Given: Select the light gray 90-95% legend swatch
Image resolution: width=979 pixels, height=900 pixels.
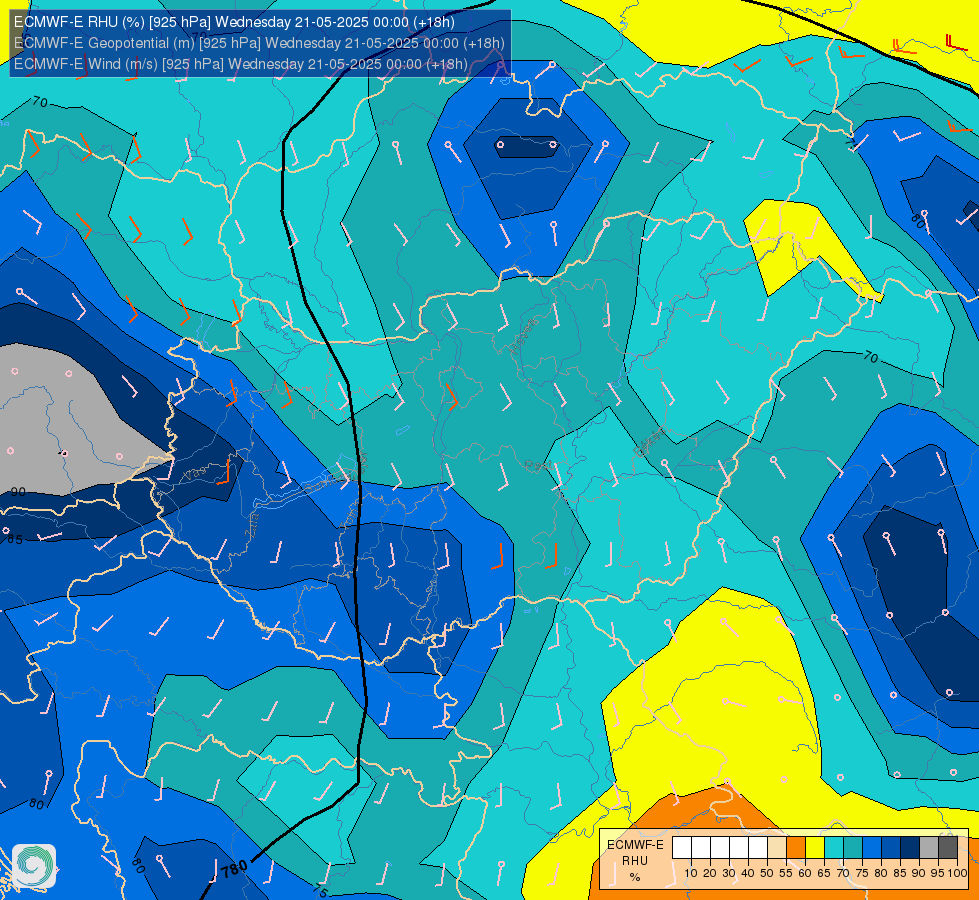Looking at the screenshot, I should (x=929, y=848).
